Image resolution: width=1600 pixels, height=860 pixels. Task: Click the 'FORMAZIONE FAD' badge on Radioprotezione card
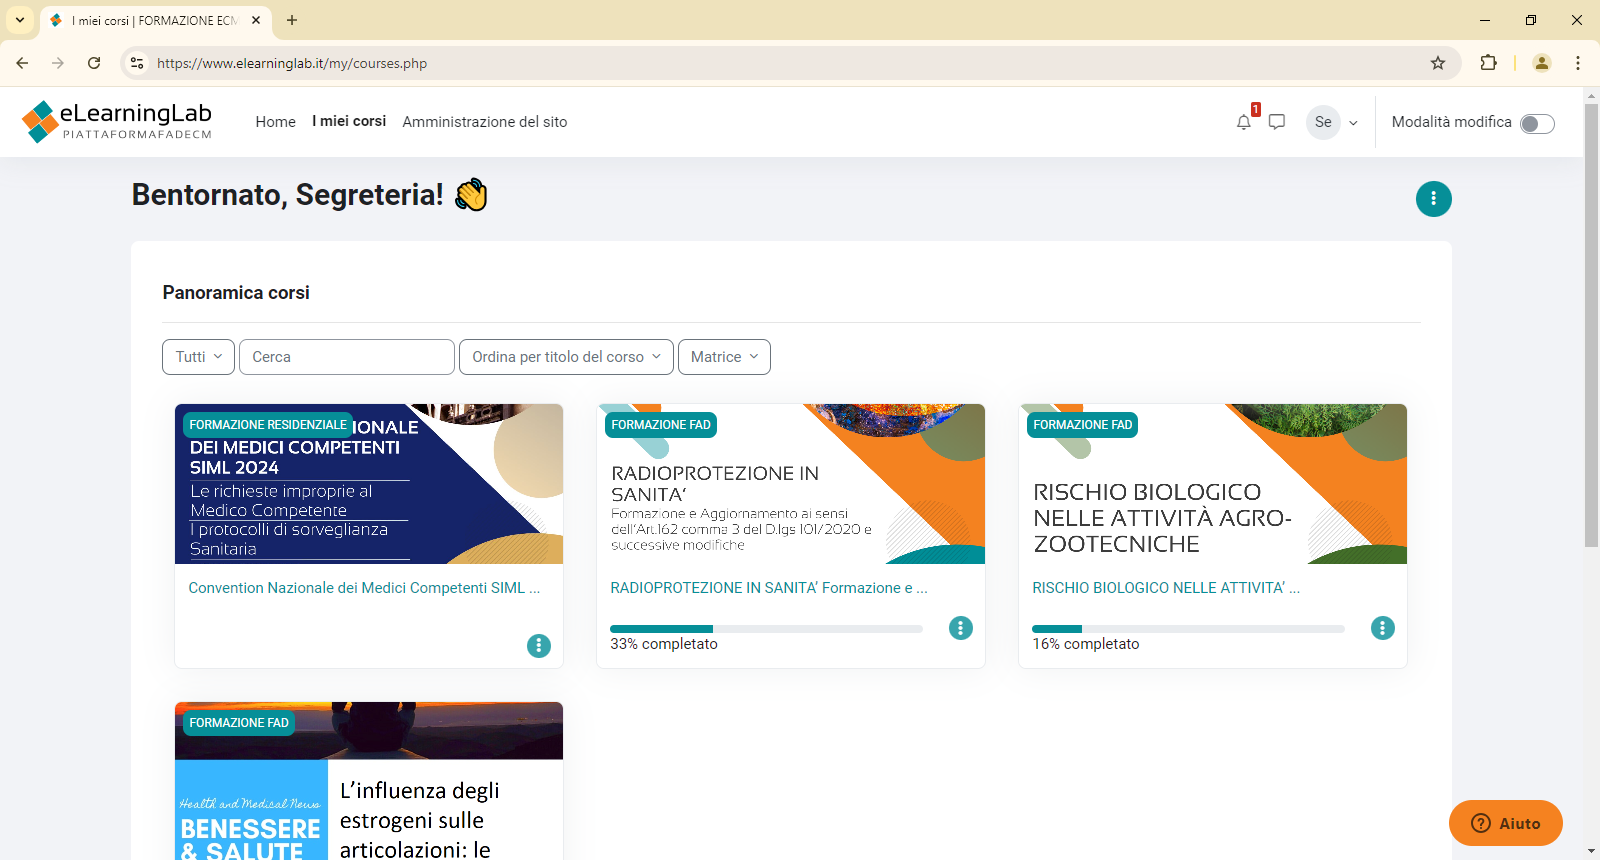pyautogui.click(x=661, y=425)
